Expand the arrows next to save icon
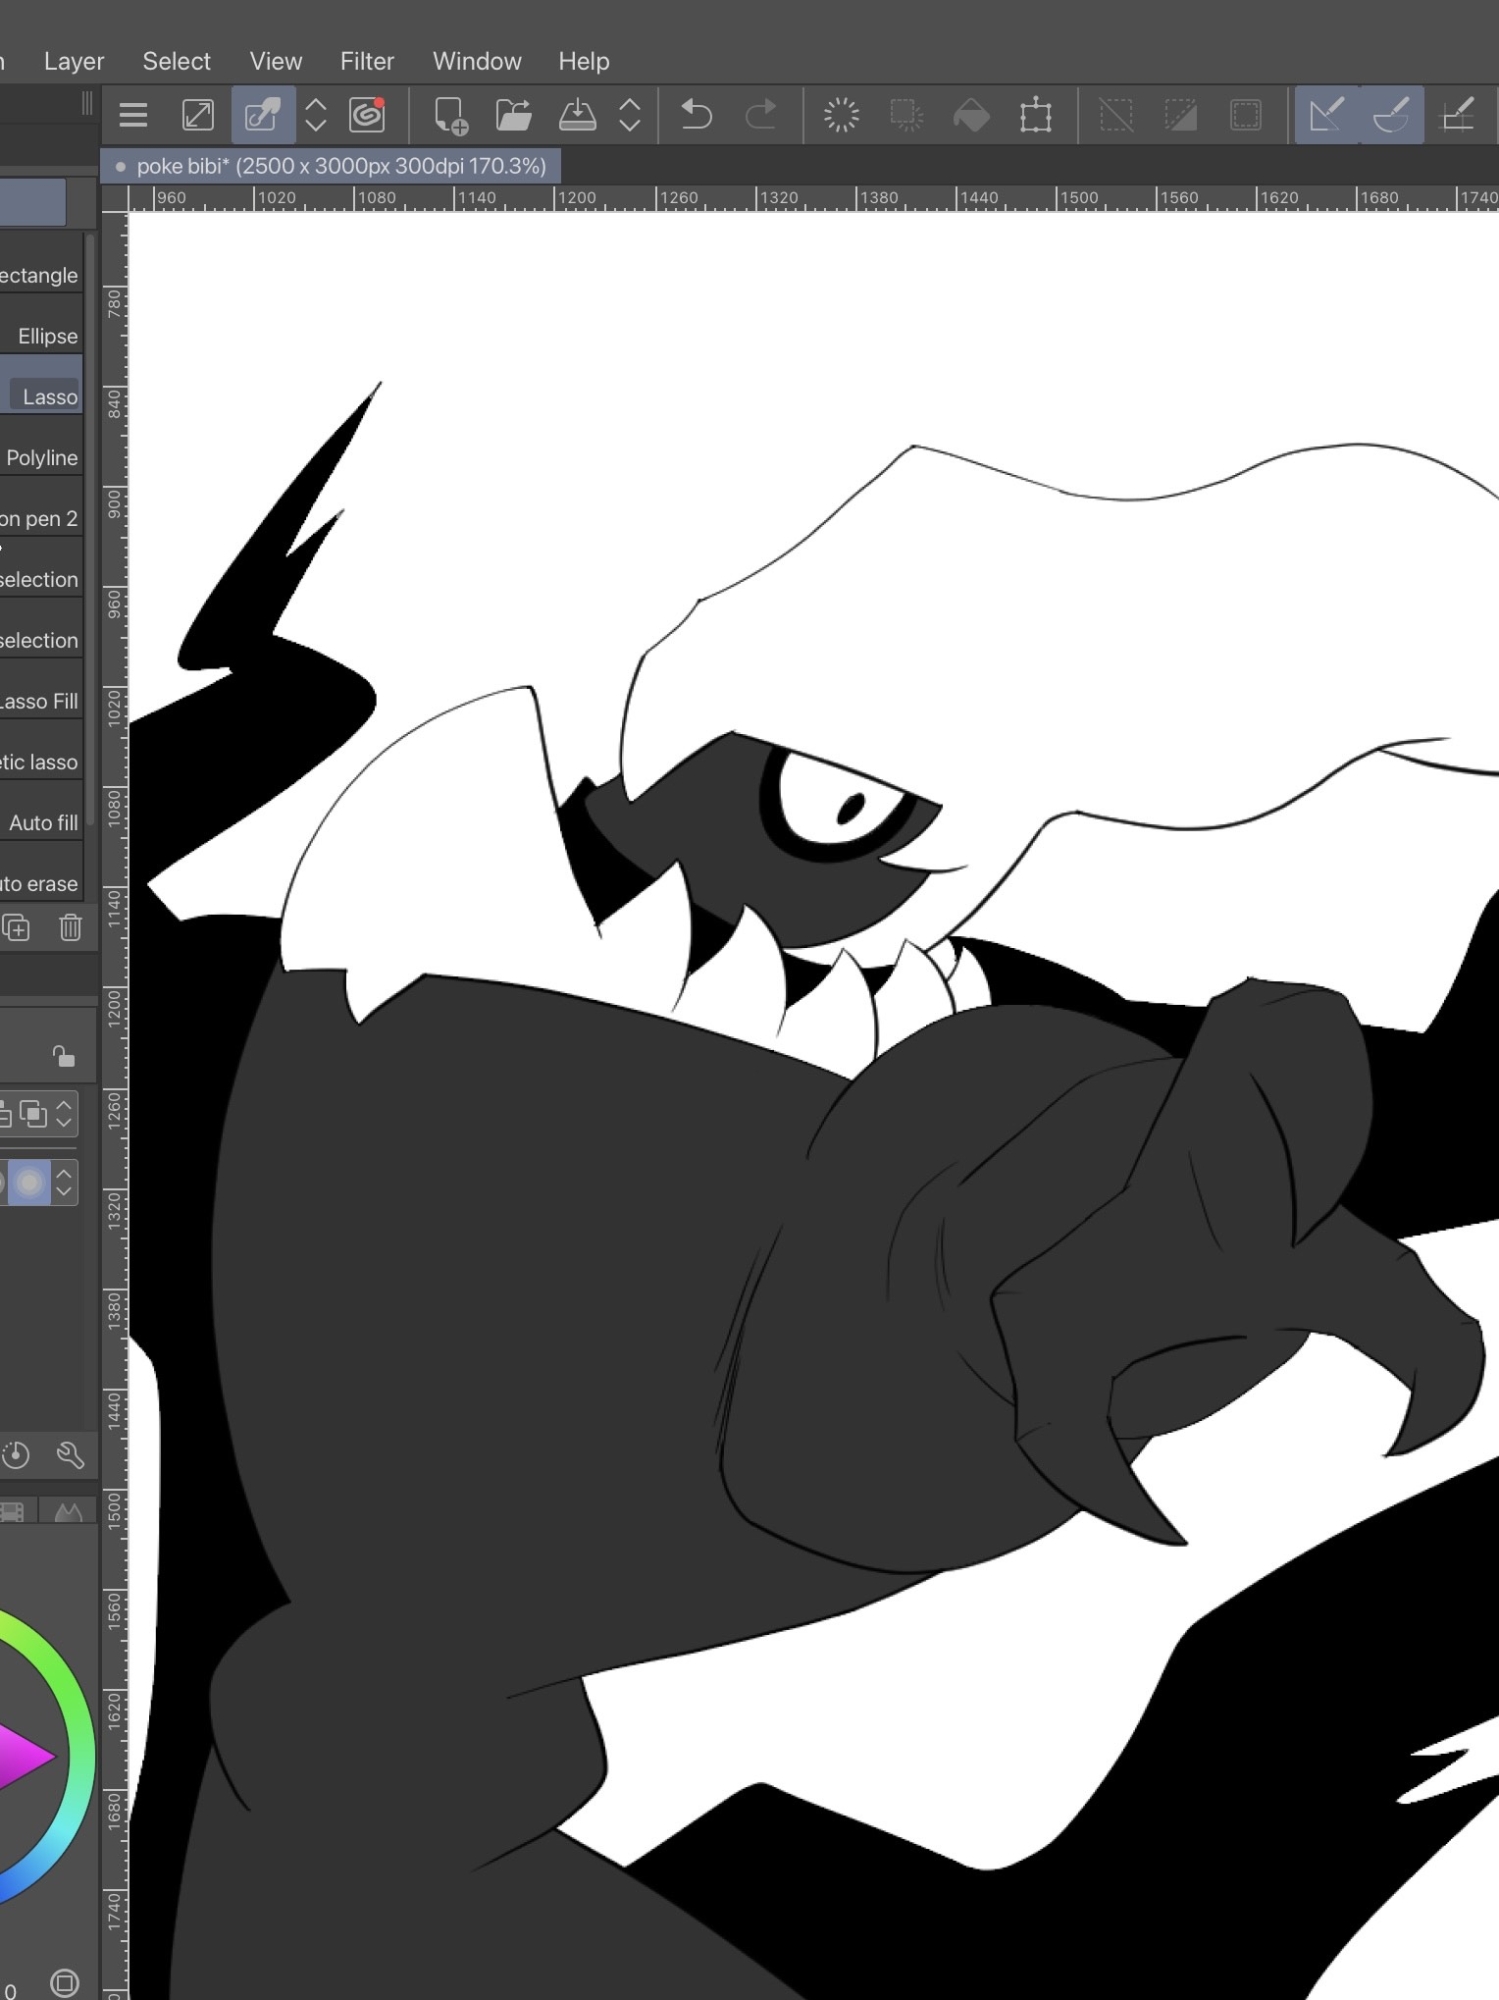 click(x=630, y=116)
